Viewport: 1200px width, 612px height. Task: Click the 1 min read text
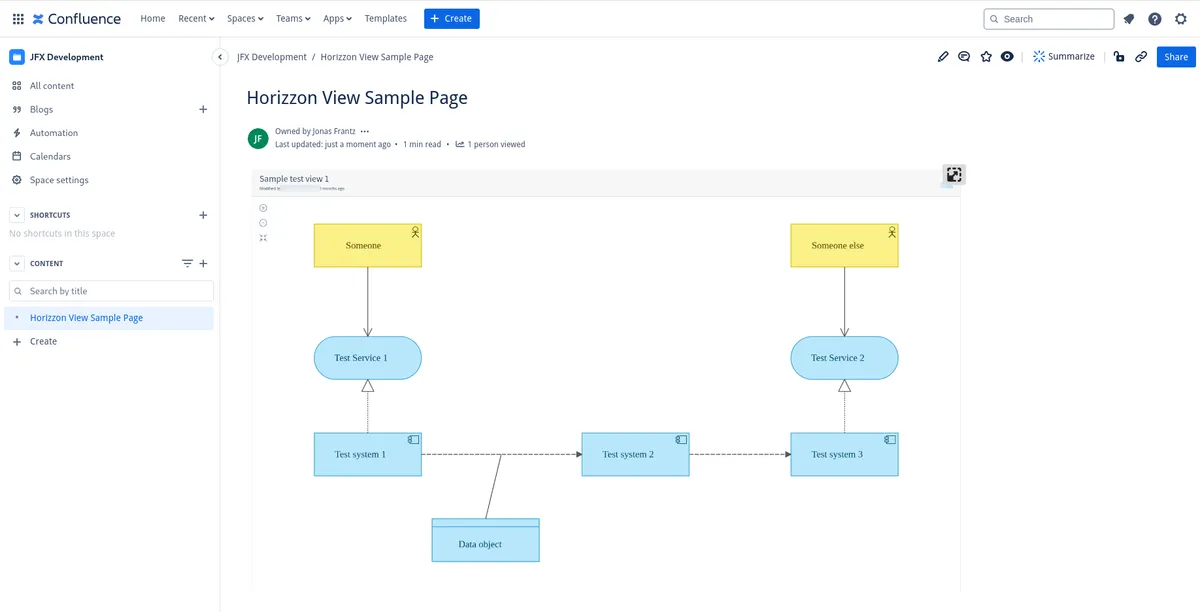tap(422, 144)
